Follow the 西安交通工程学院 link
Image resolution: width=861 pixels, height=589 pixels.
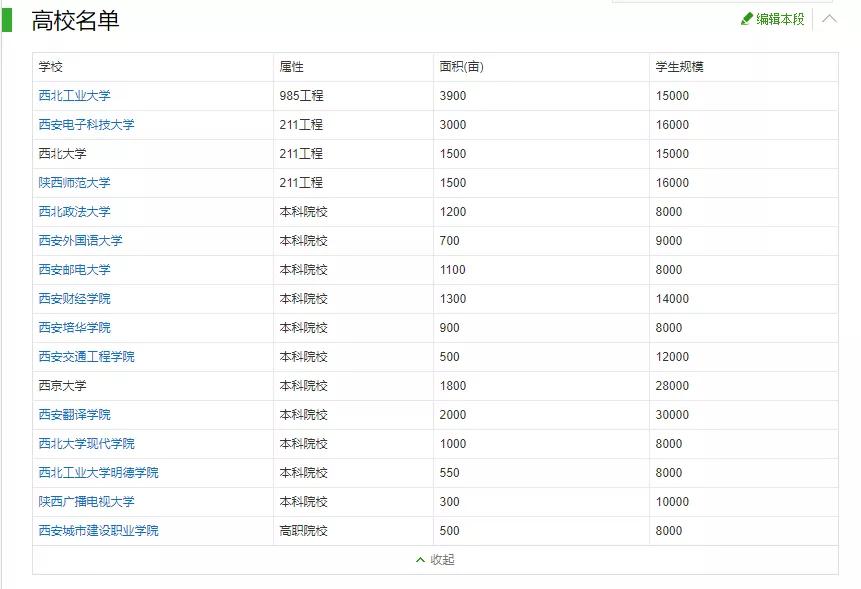click(x=87, y=357)
